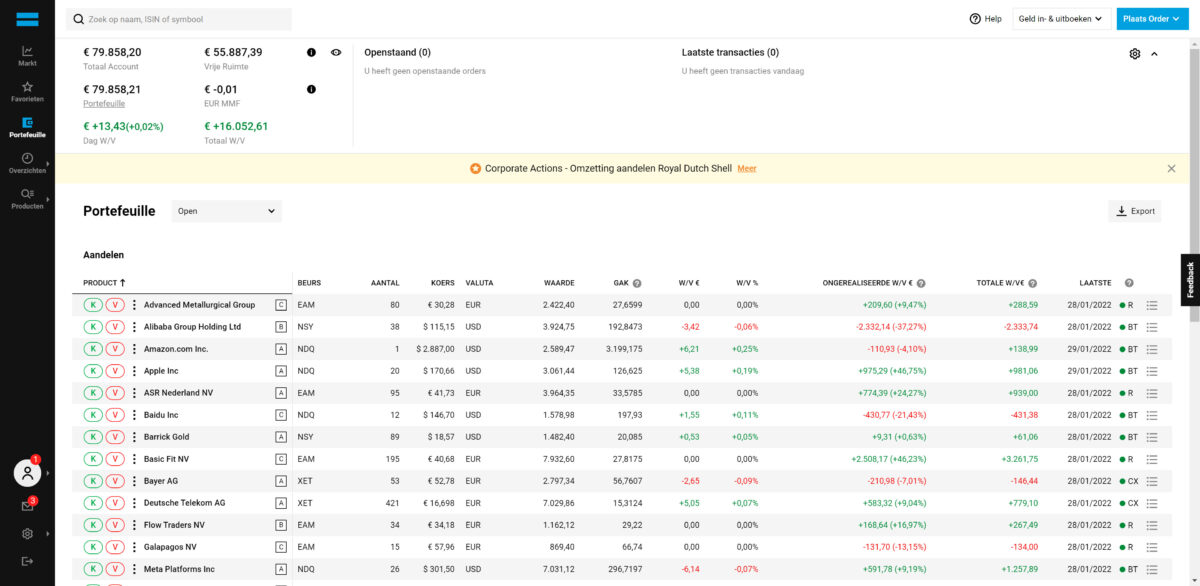Click the Totaal W/V value € +16.052,61
Screen dimensions: 1200x586
tap(236, 126)
